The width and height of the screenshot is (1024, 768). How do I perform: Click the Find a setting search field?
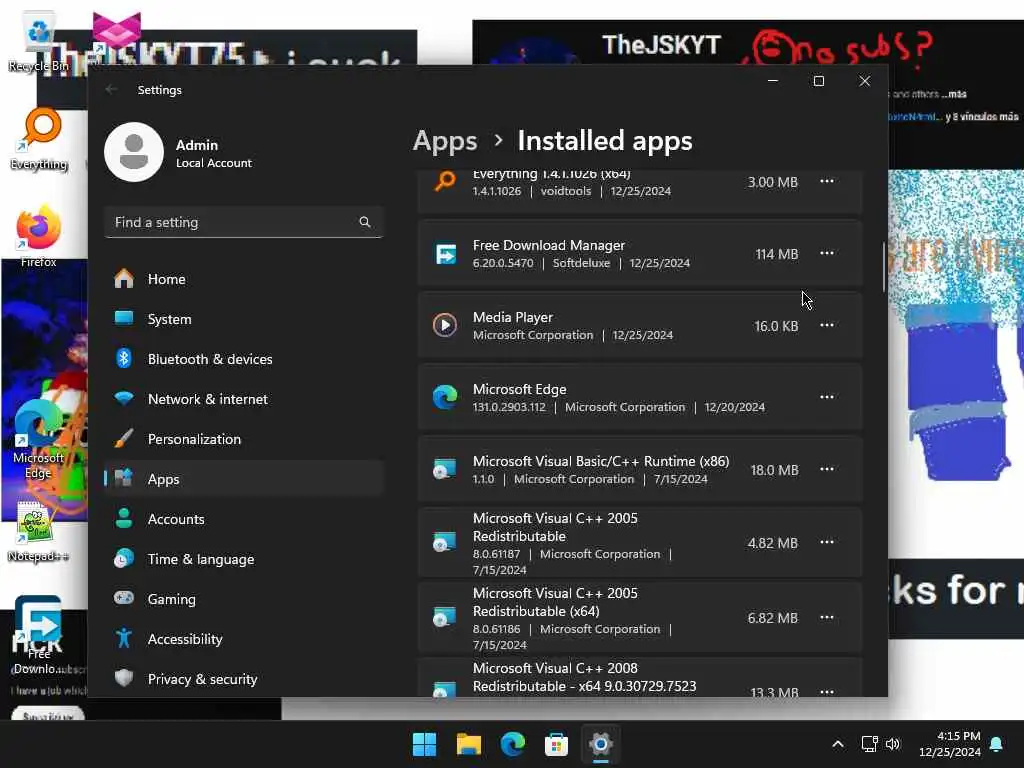tap(243, 222)
